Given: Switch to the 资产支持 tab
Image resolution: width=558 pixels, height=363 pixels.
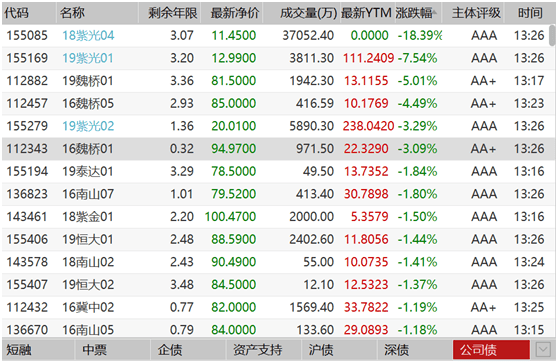Looking at the screenshot, I should pos(264,350).
